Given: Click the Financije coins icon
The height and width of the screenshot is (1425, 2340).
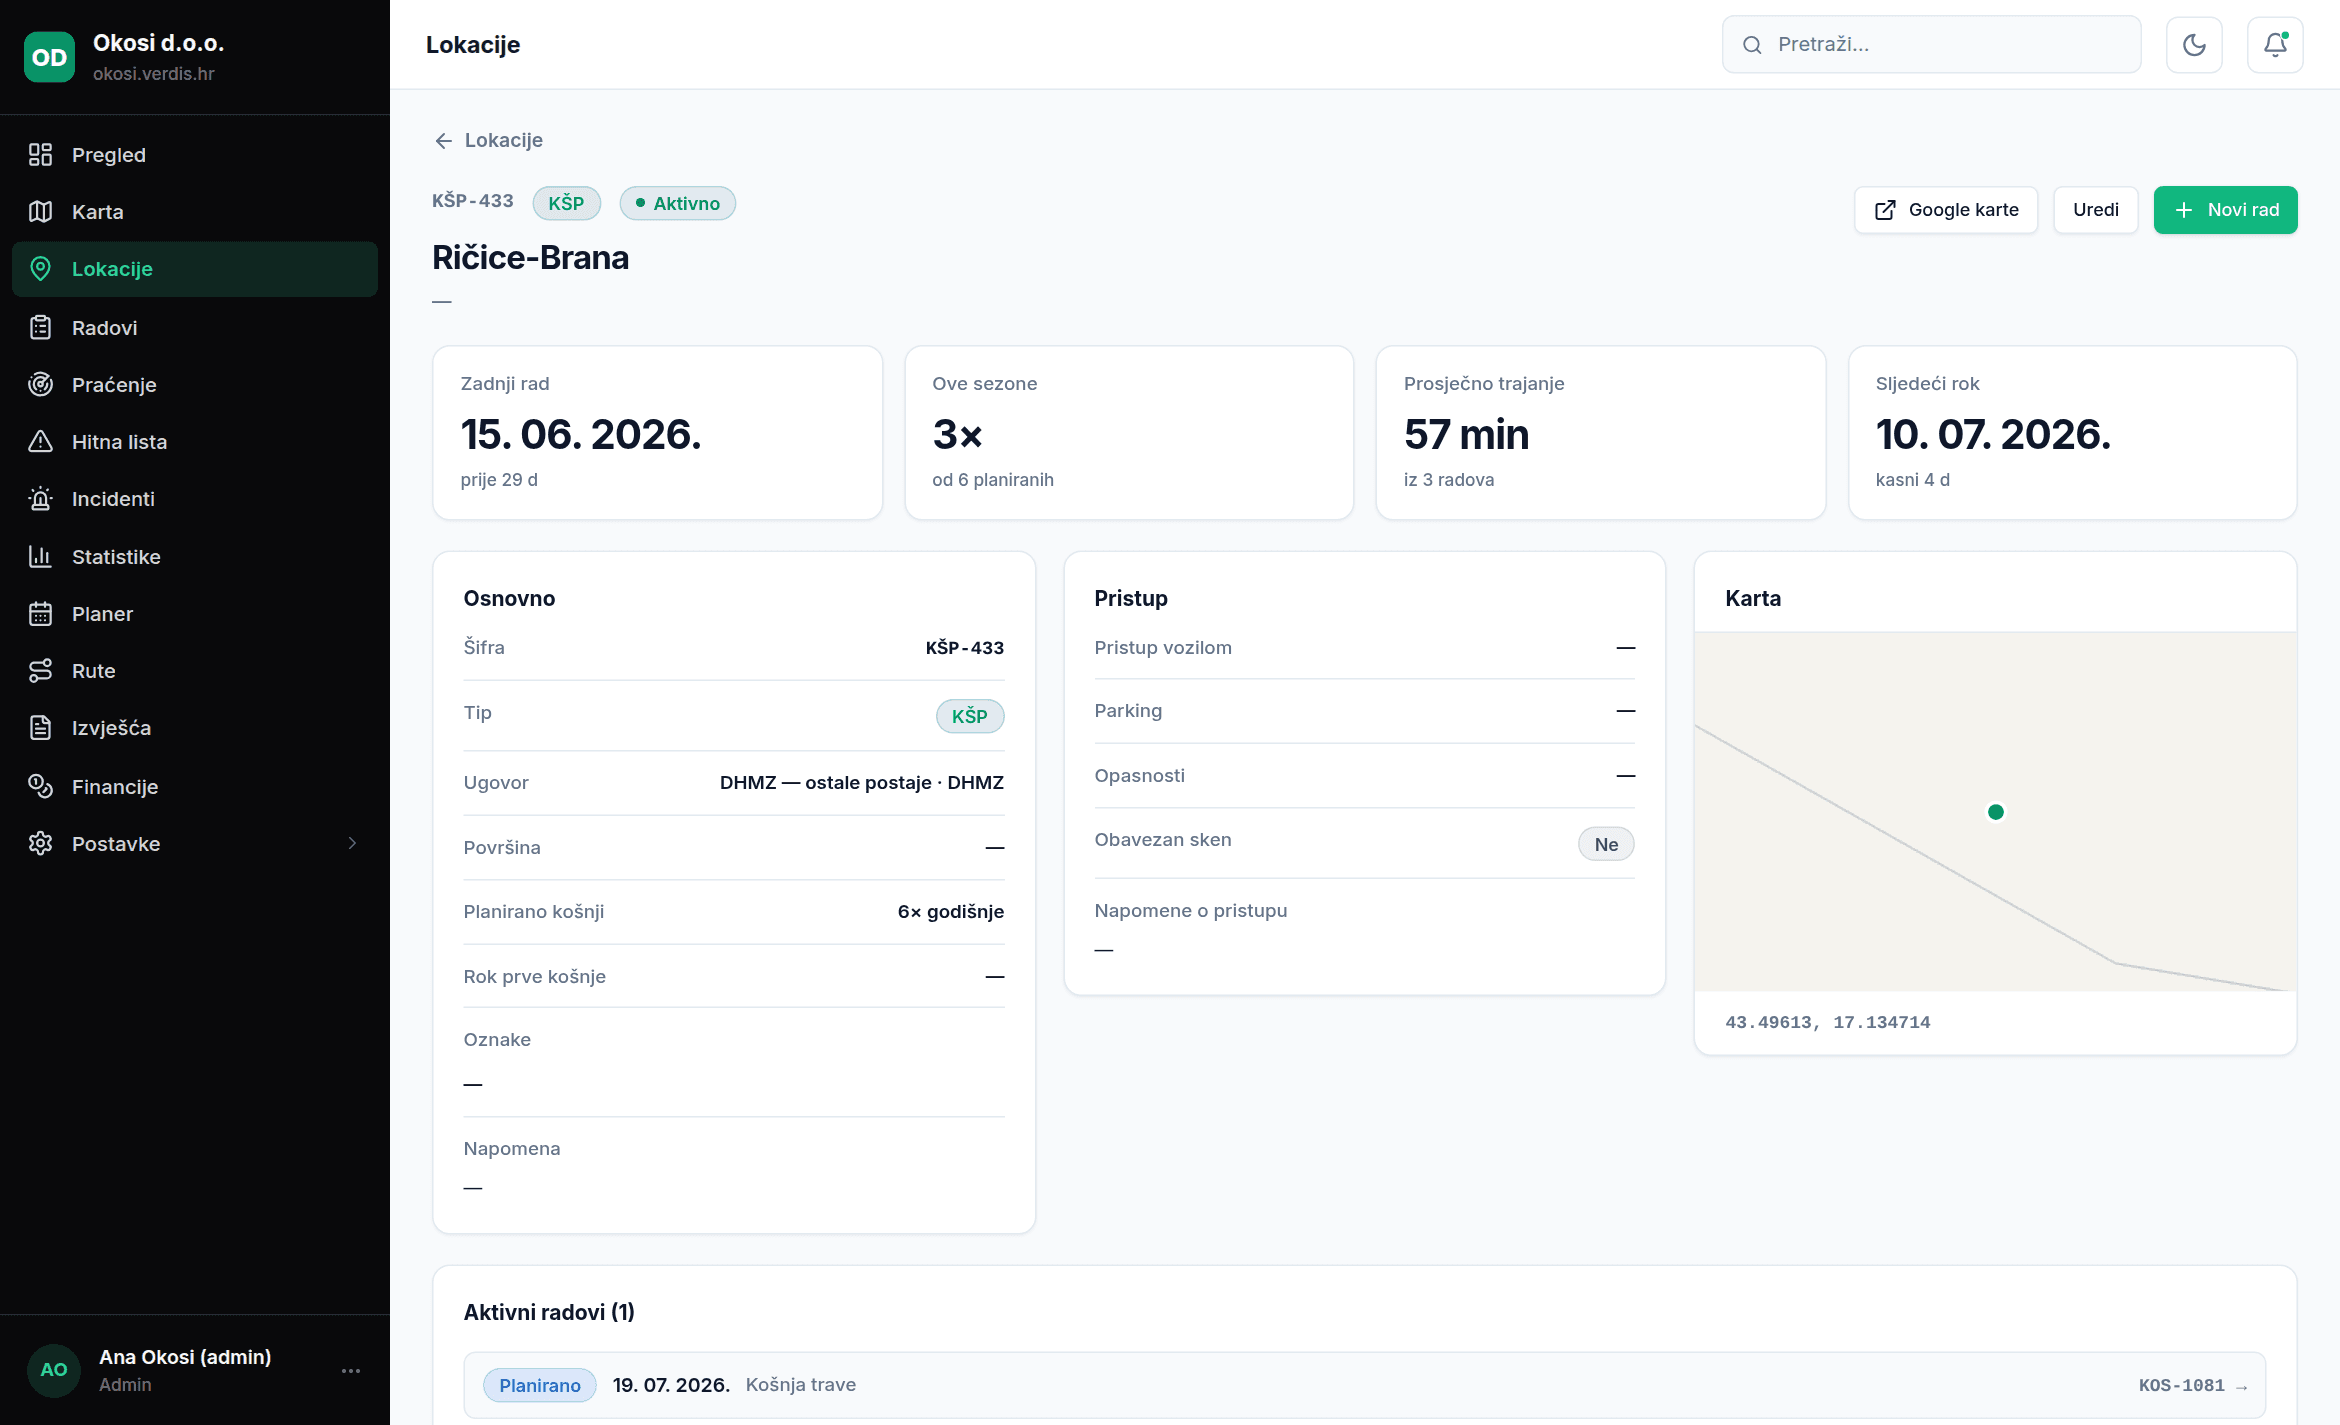Looking at the screenshot, I should 40,787.
